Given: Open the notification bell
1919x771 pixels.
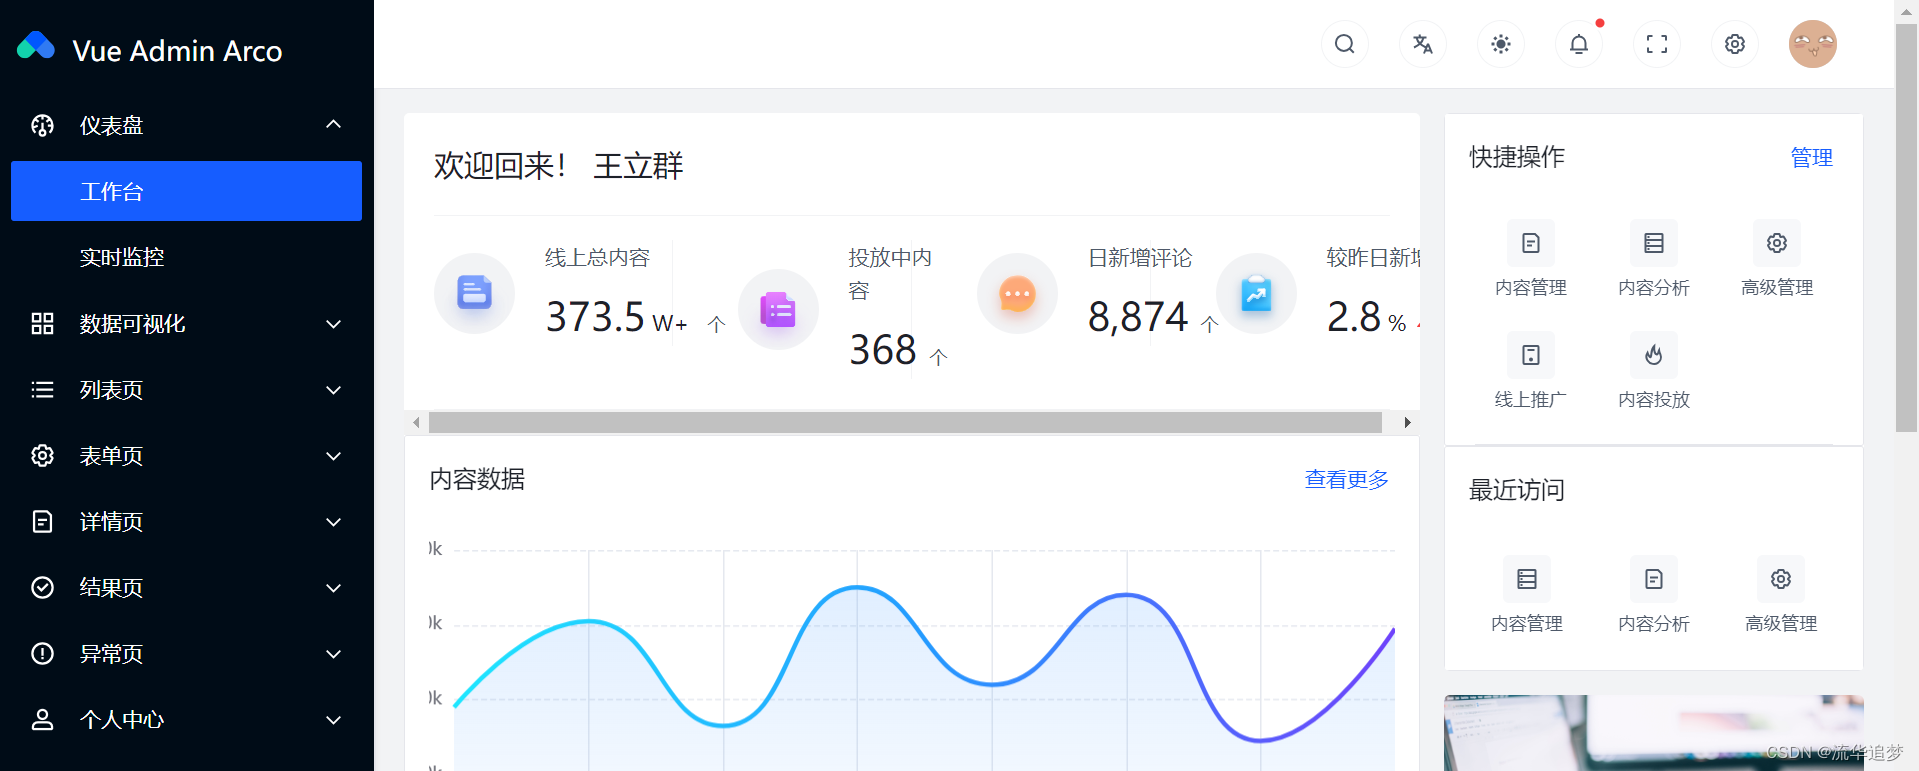Looking at the screenshot, I should pos(1579,44).
